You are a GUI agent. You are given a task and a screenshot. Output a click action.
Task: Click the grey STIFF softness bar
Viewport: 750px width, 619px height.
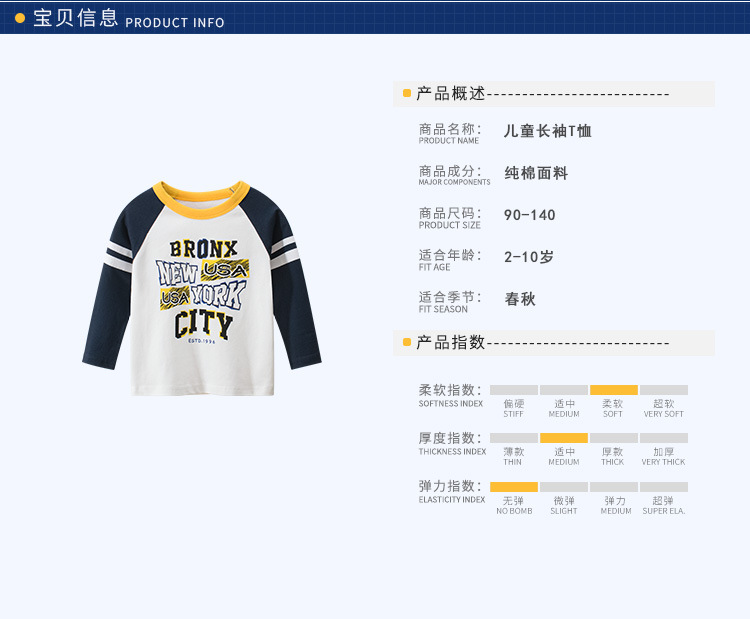[514, 390]
